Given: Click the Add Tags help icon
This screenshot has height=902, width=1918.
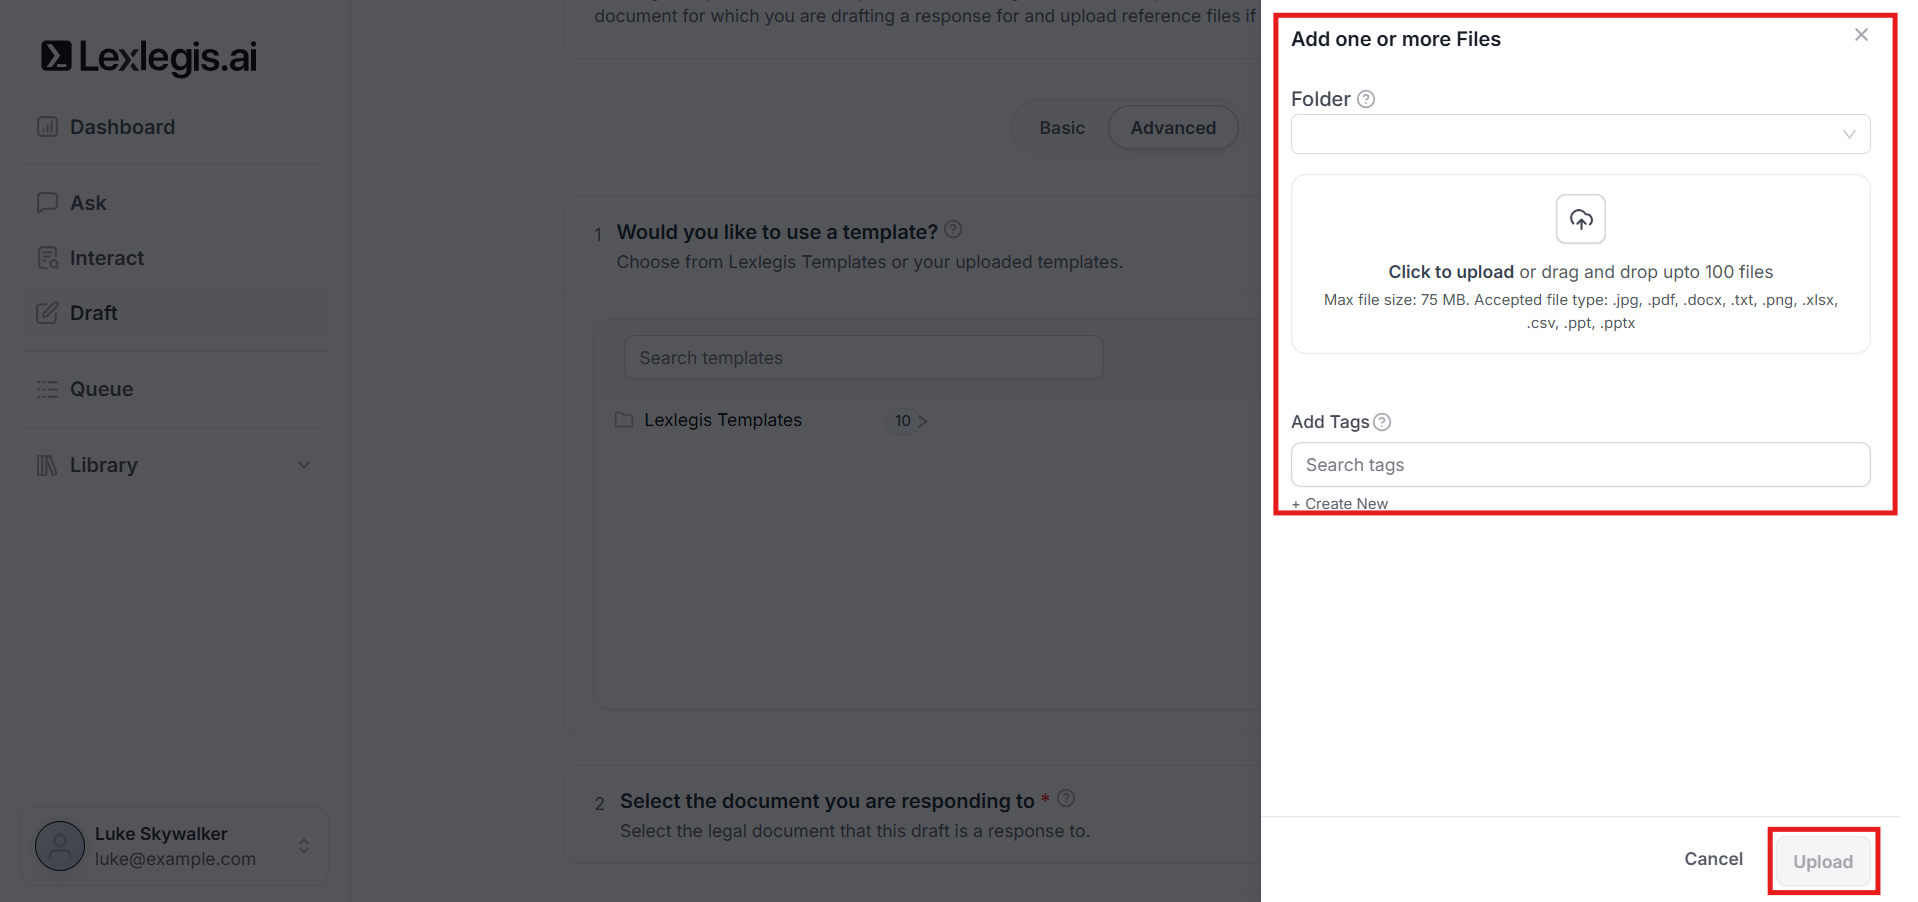Looking at the screenshot, I should (1382, 422).
